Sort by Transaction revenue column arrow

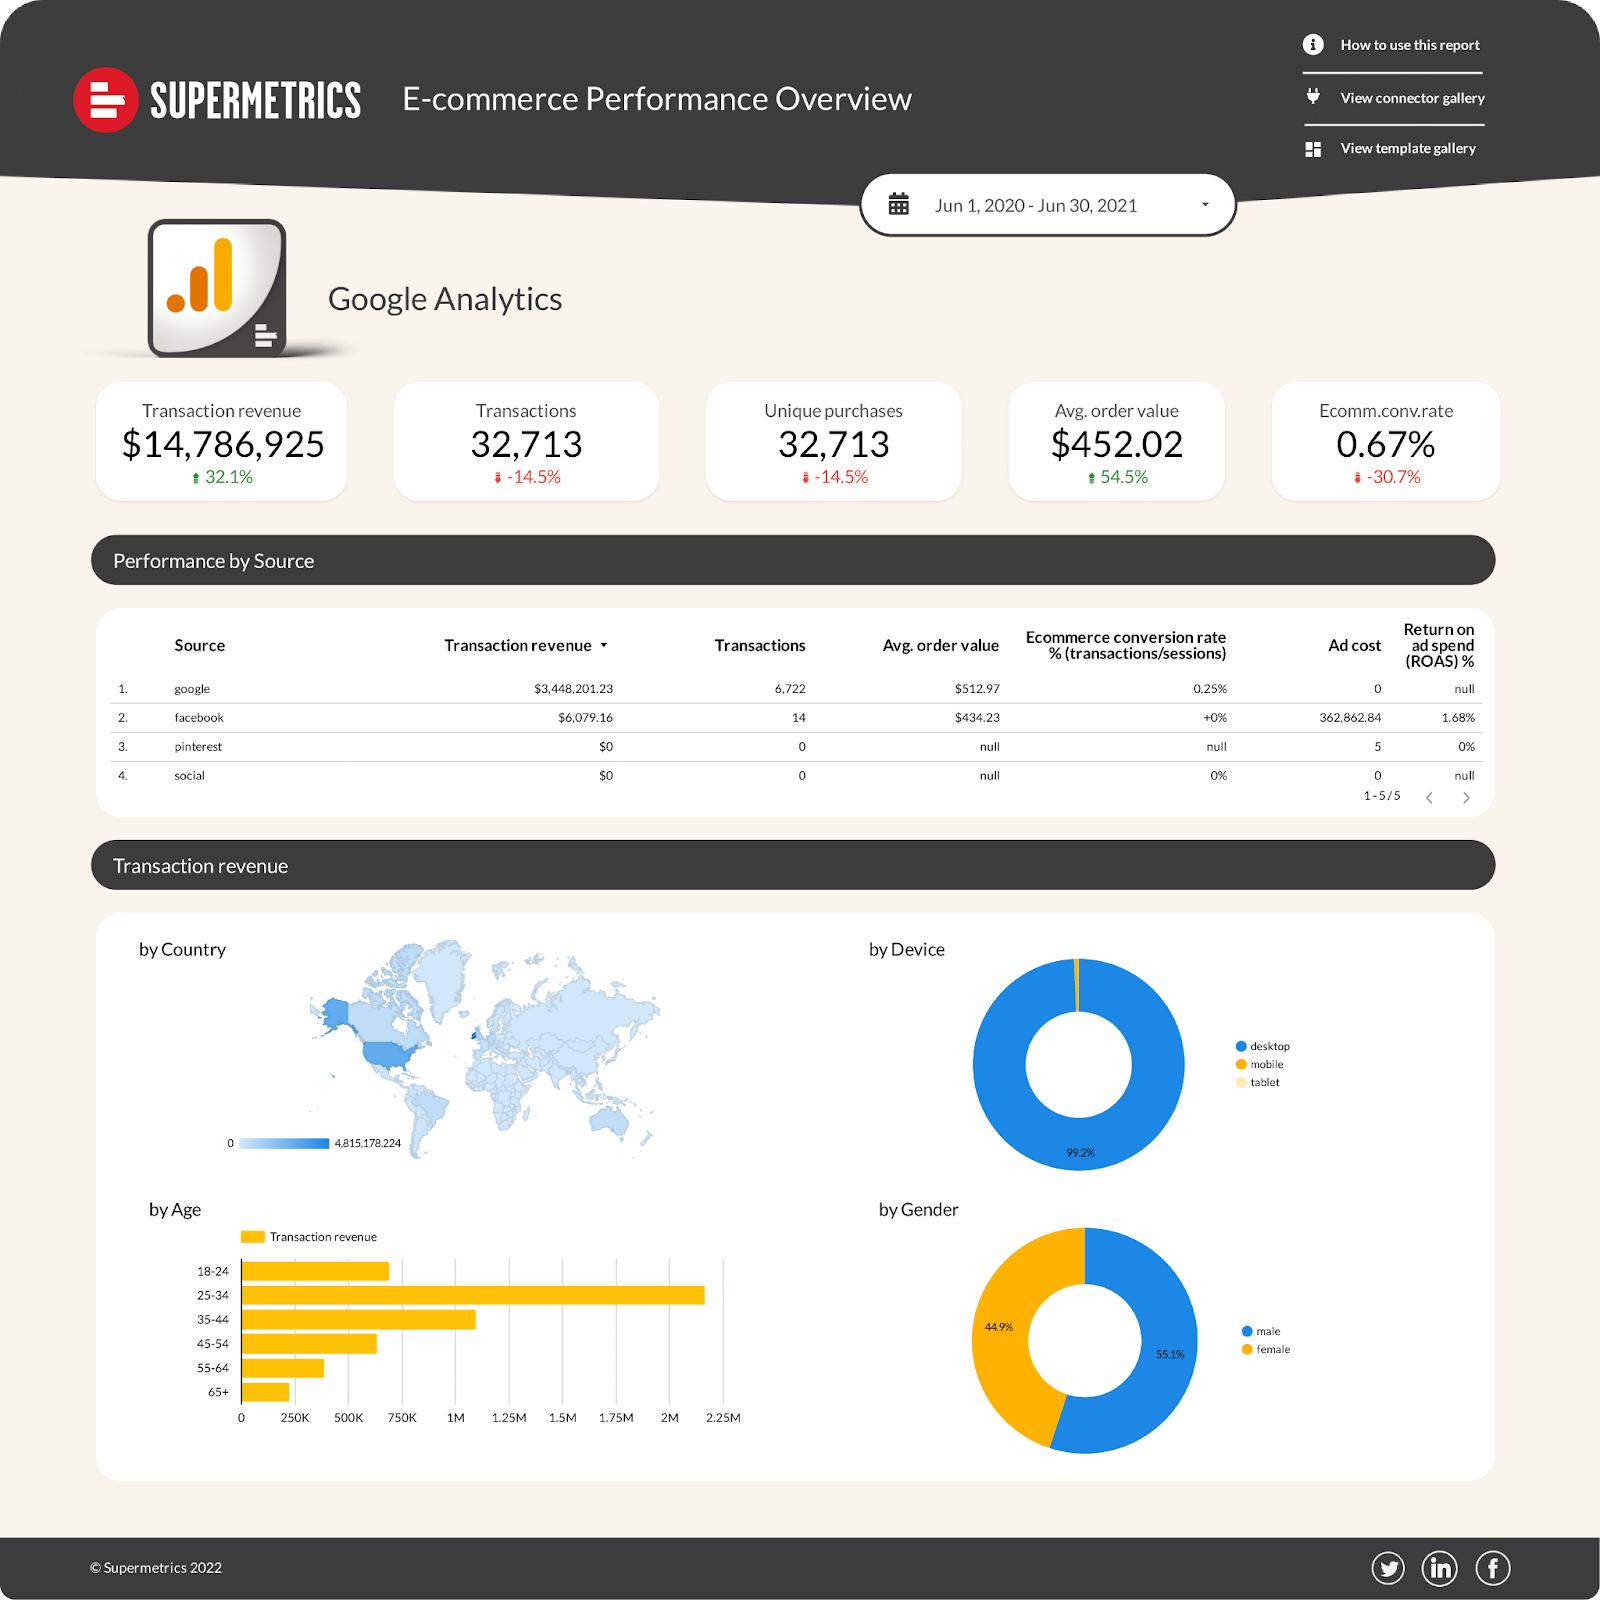pyautogui.click(x=604, y=646)
